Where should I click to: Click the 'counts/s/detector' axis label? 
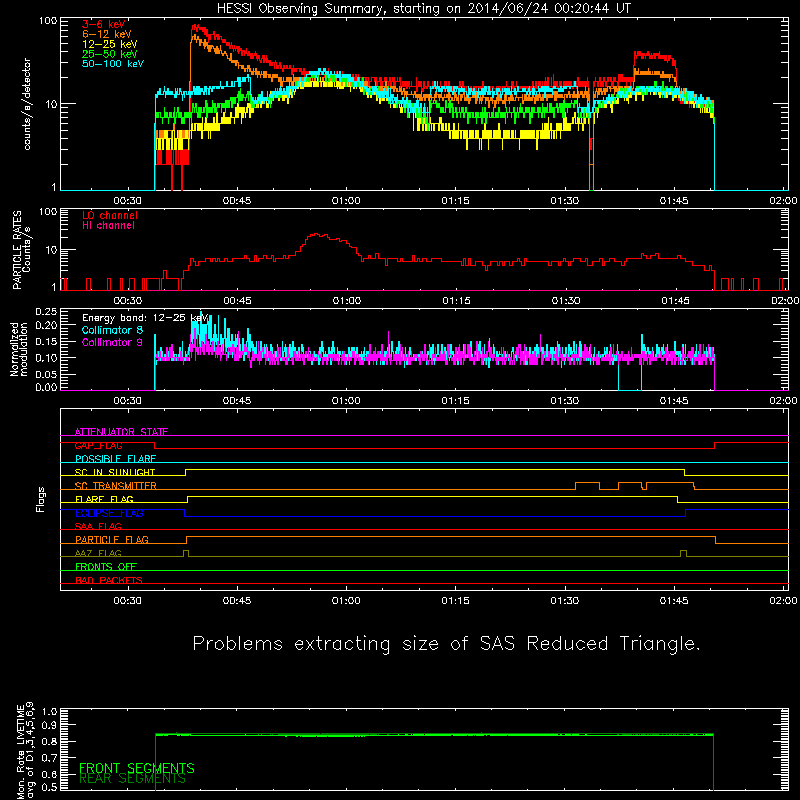pos(27,104)
